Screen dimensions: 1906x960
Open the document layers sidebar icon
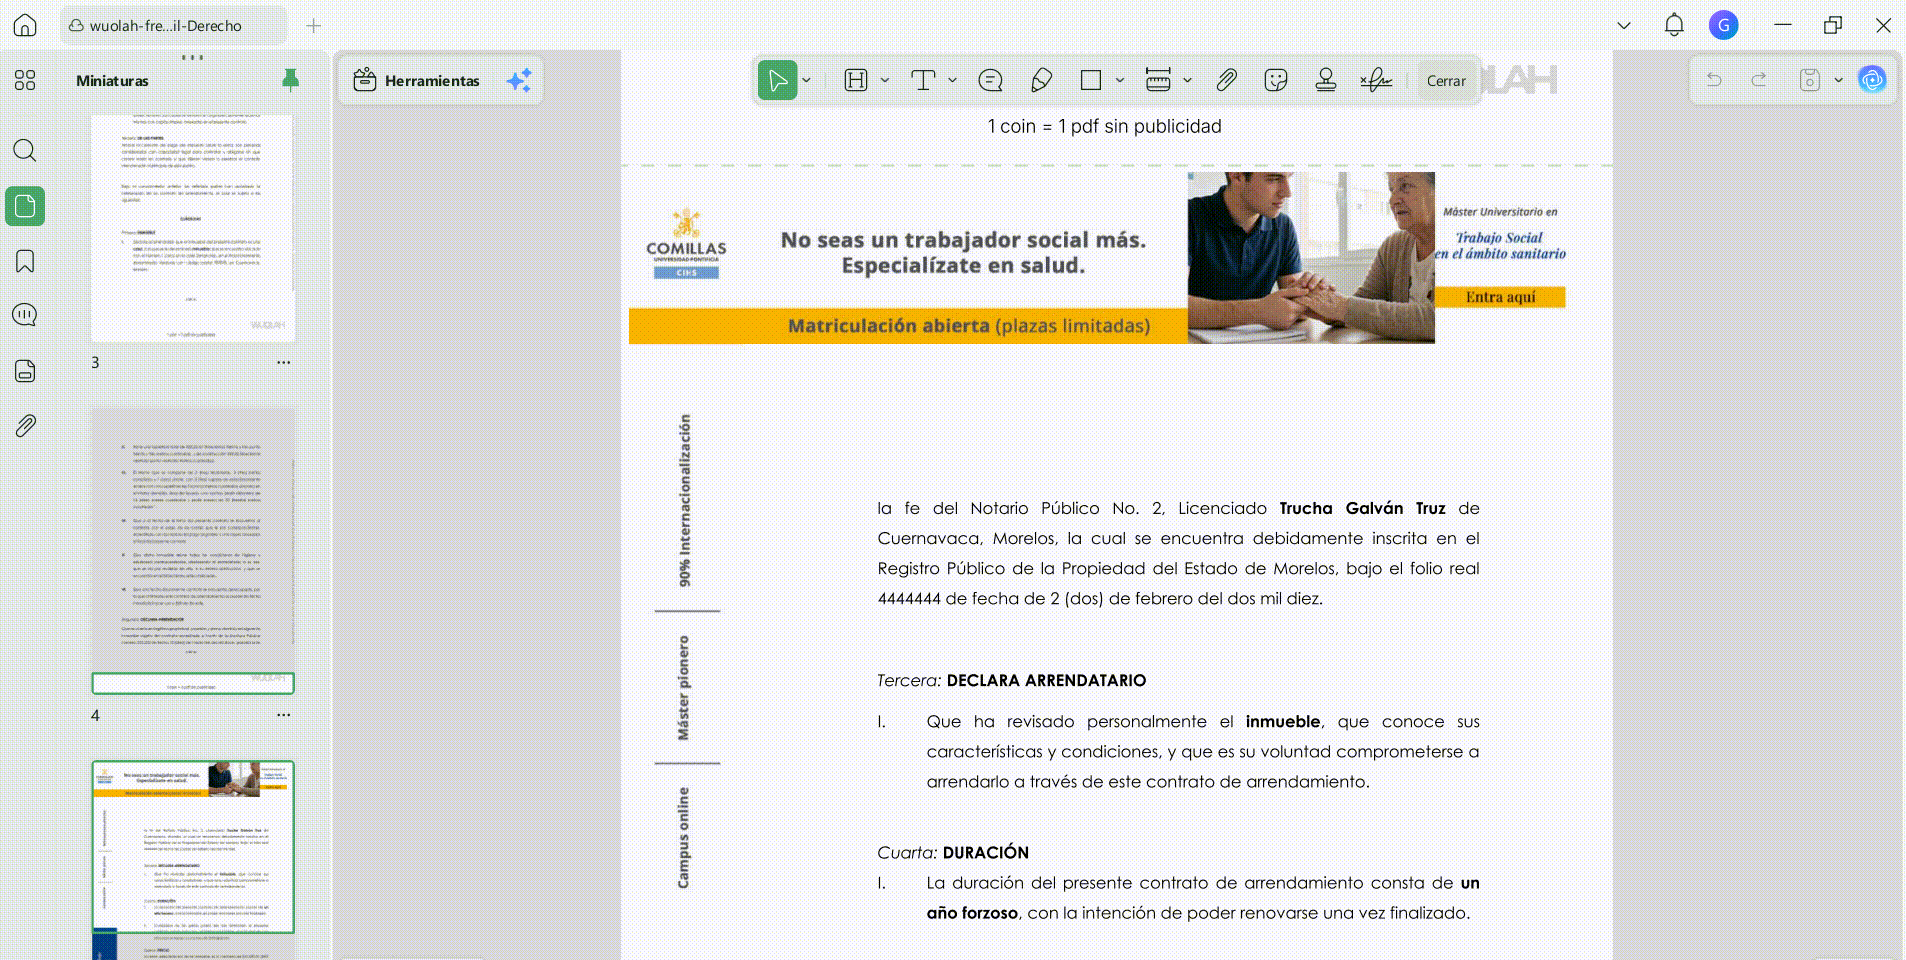25,371
